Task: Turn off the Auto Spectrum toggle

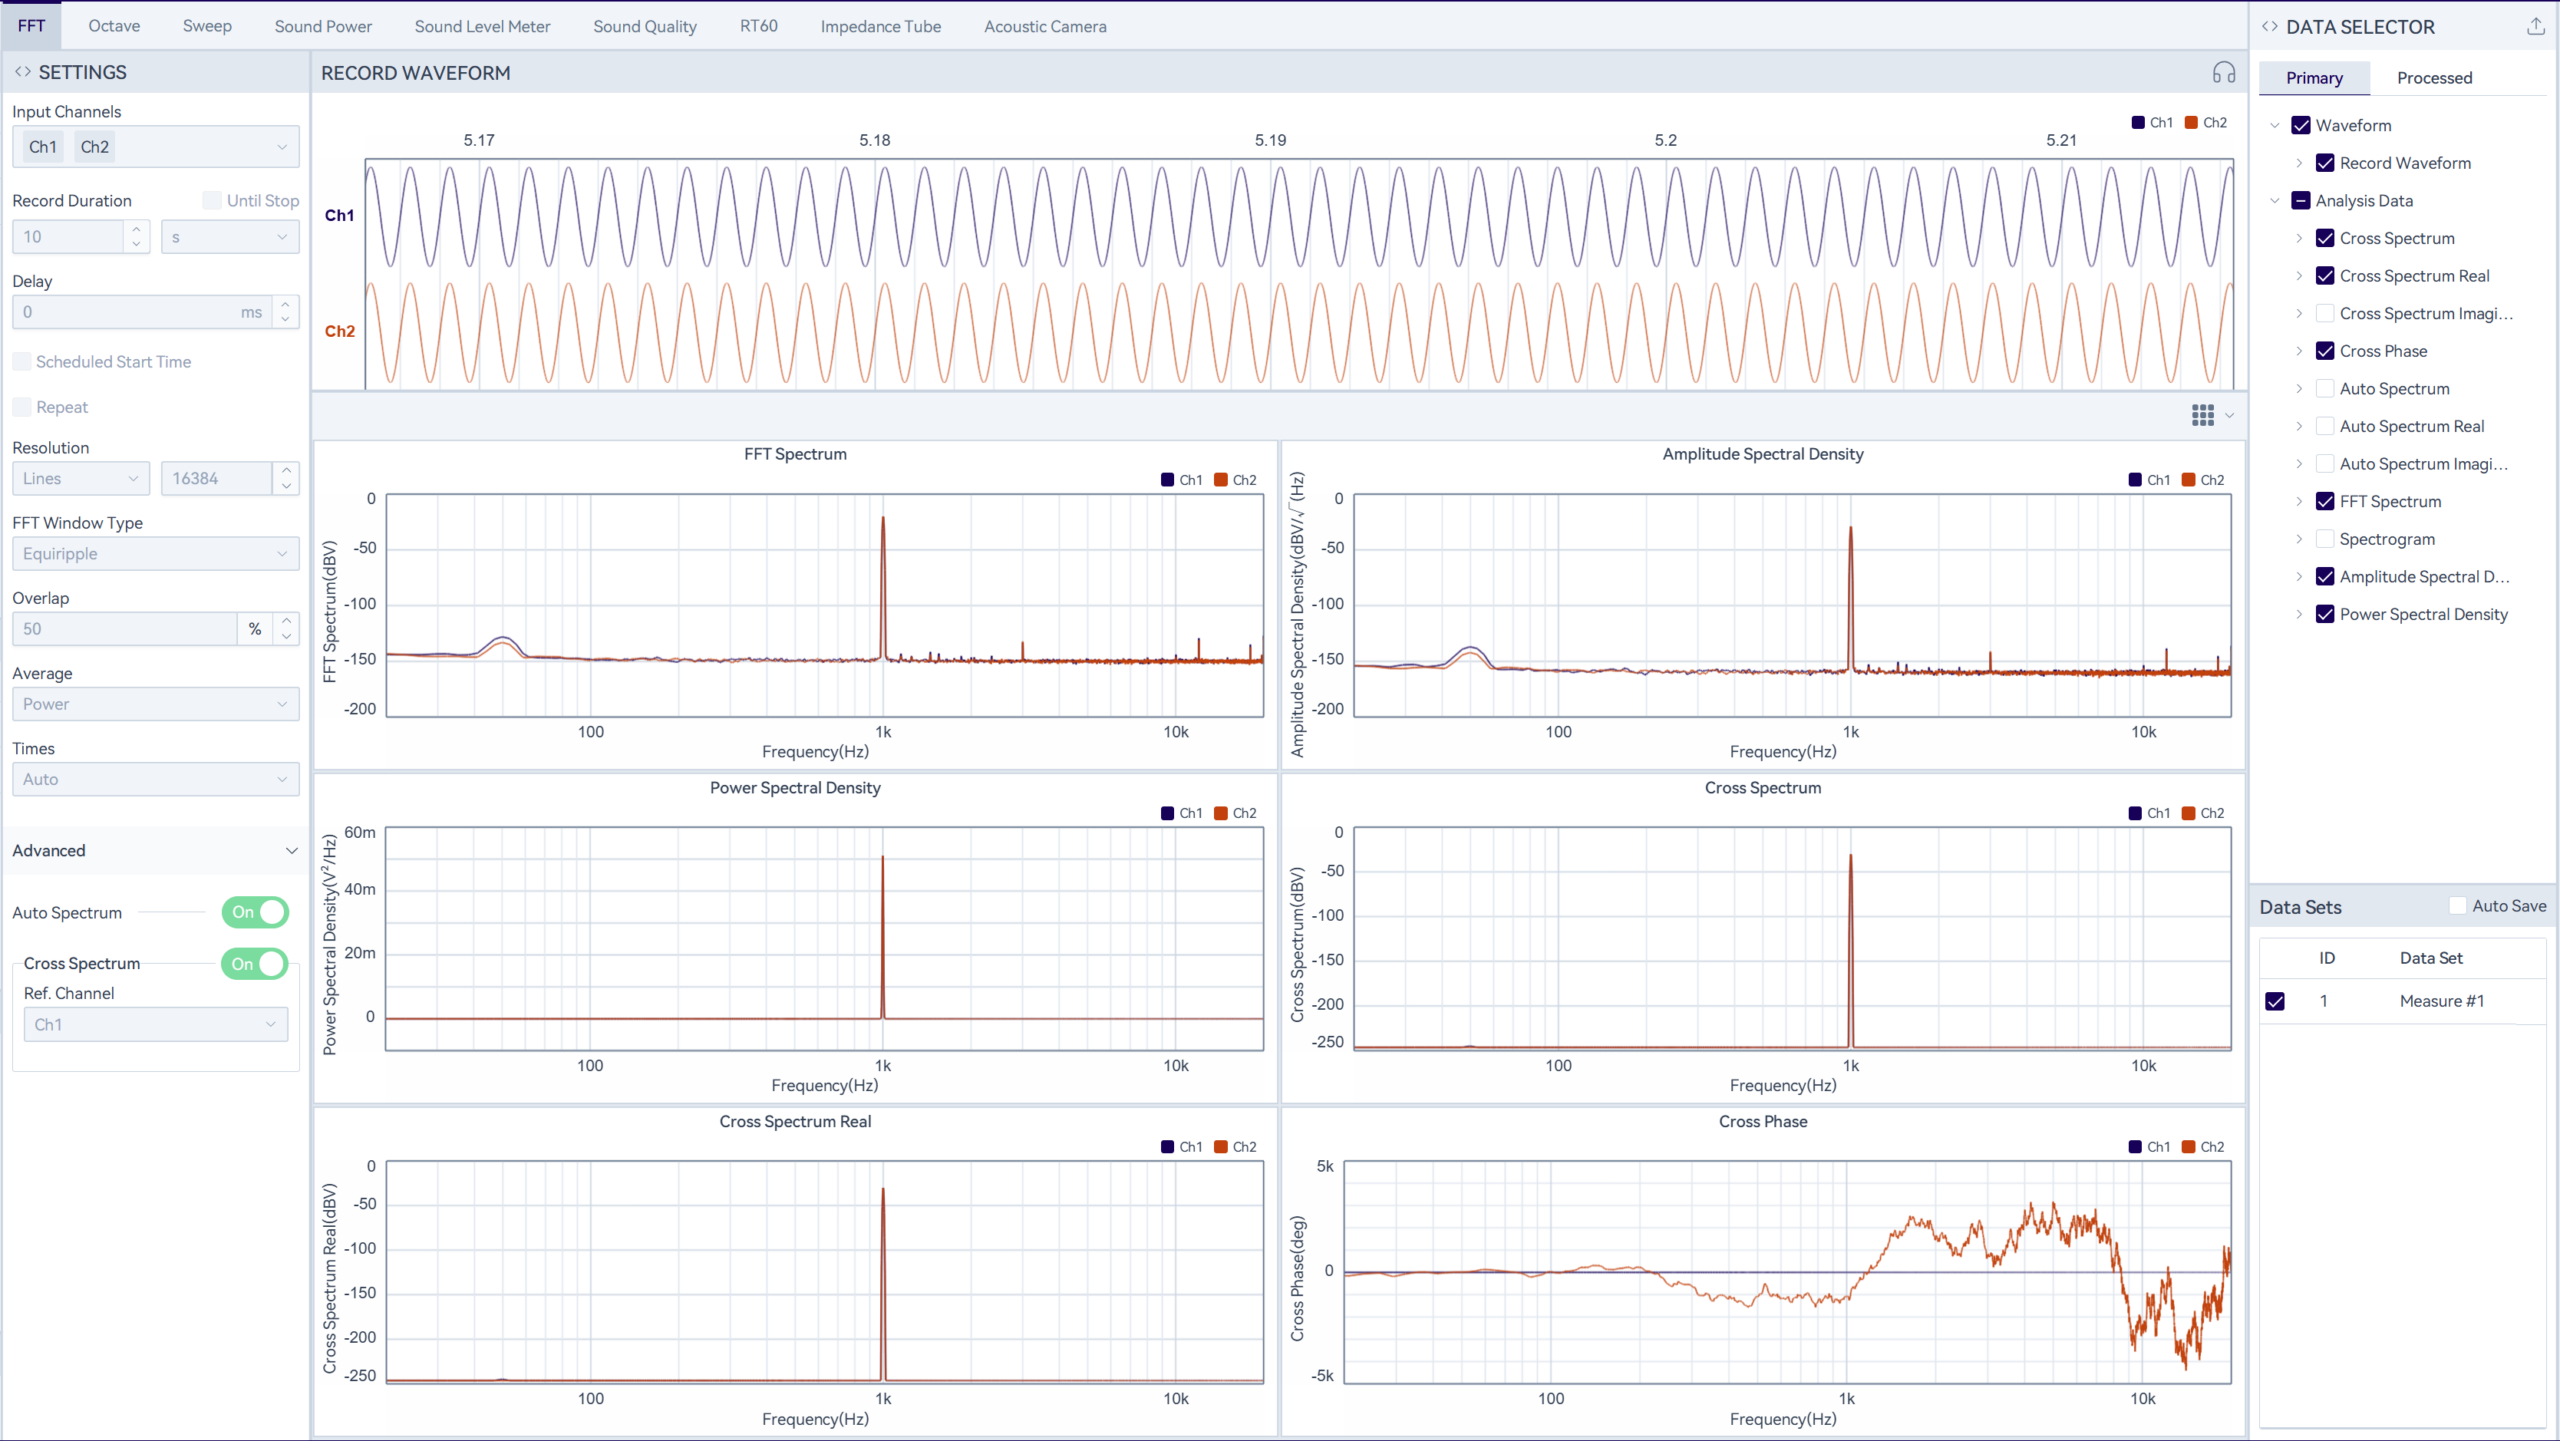Action: tap(255, 912)
